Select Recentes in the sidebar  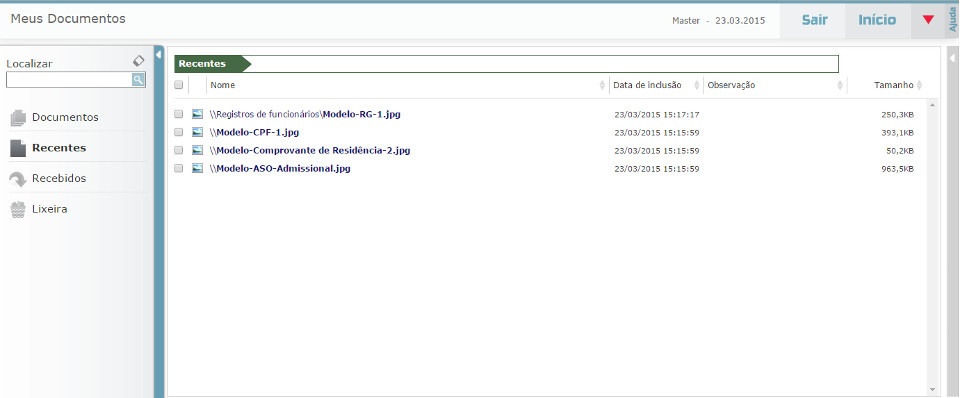click(59, 148)
